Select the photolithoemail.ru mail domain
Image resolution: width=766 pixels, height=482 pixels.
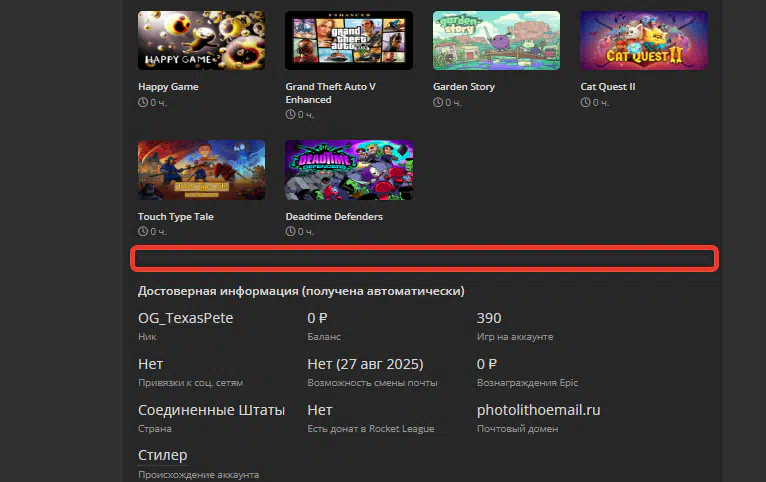[x=538, y=410]
